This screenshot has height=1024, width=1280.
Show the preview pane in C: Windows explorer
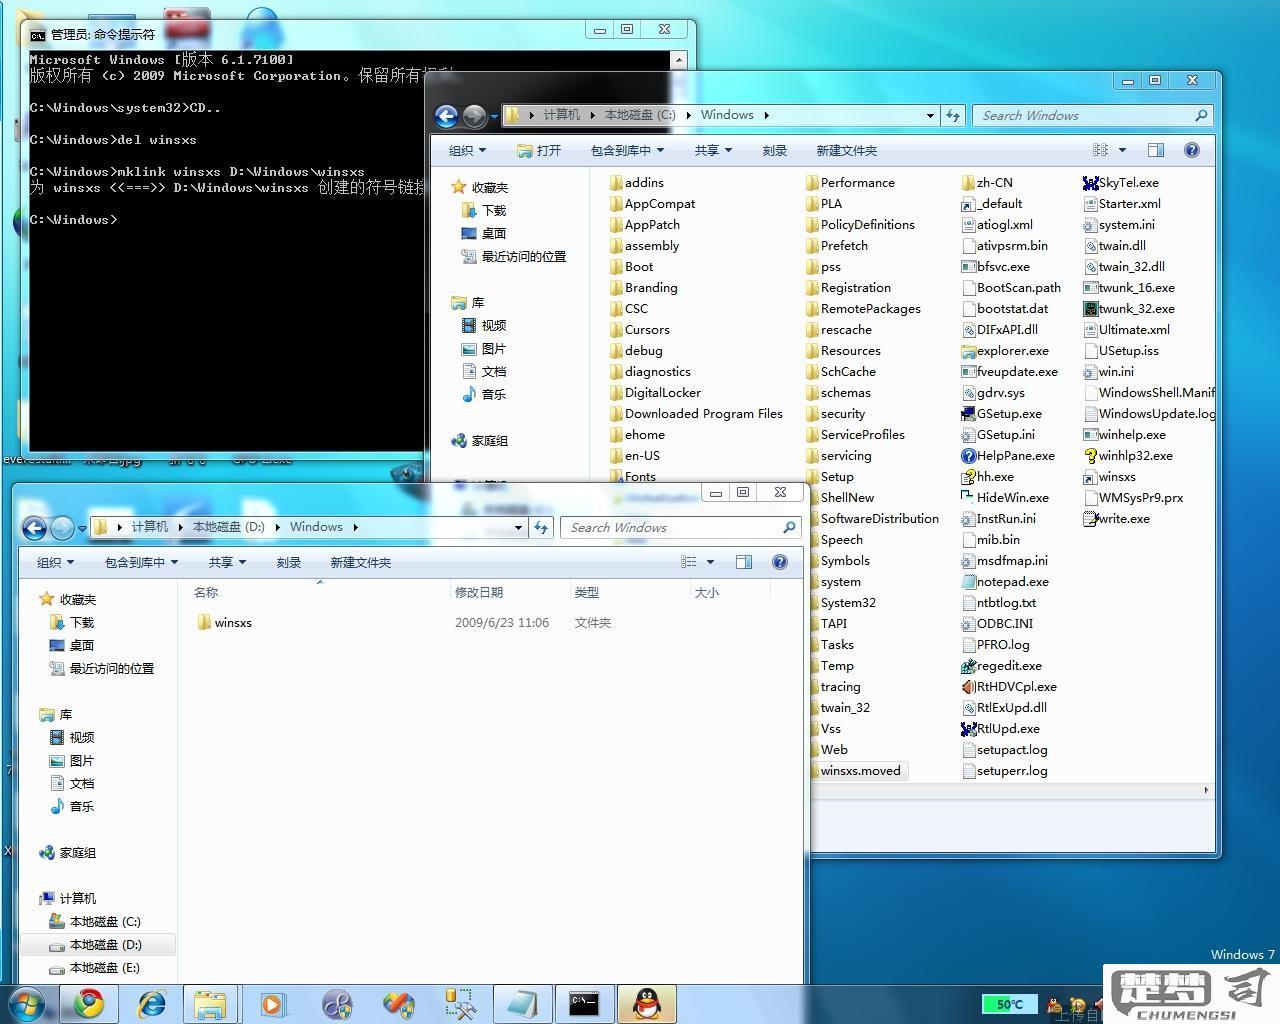(1155, 150)
